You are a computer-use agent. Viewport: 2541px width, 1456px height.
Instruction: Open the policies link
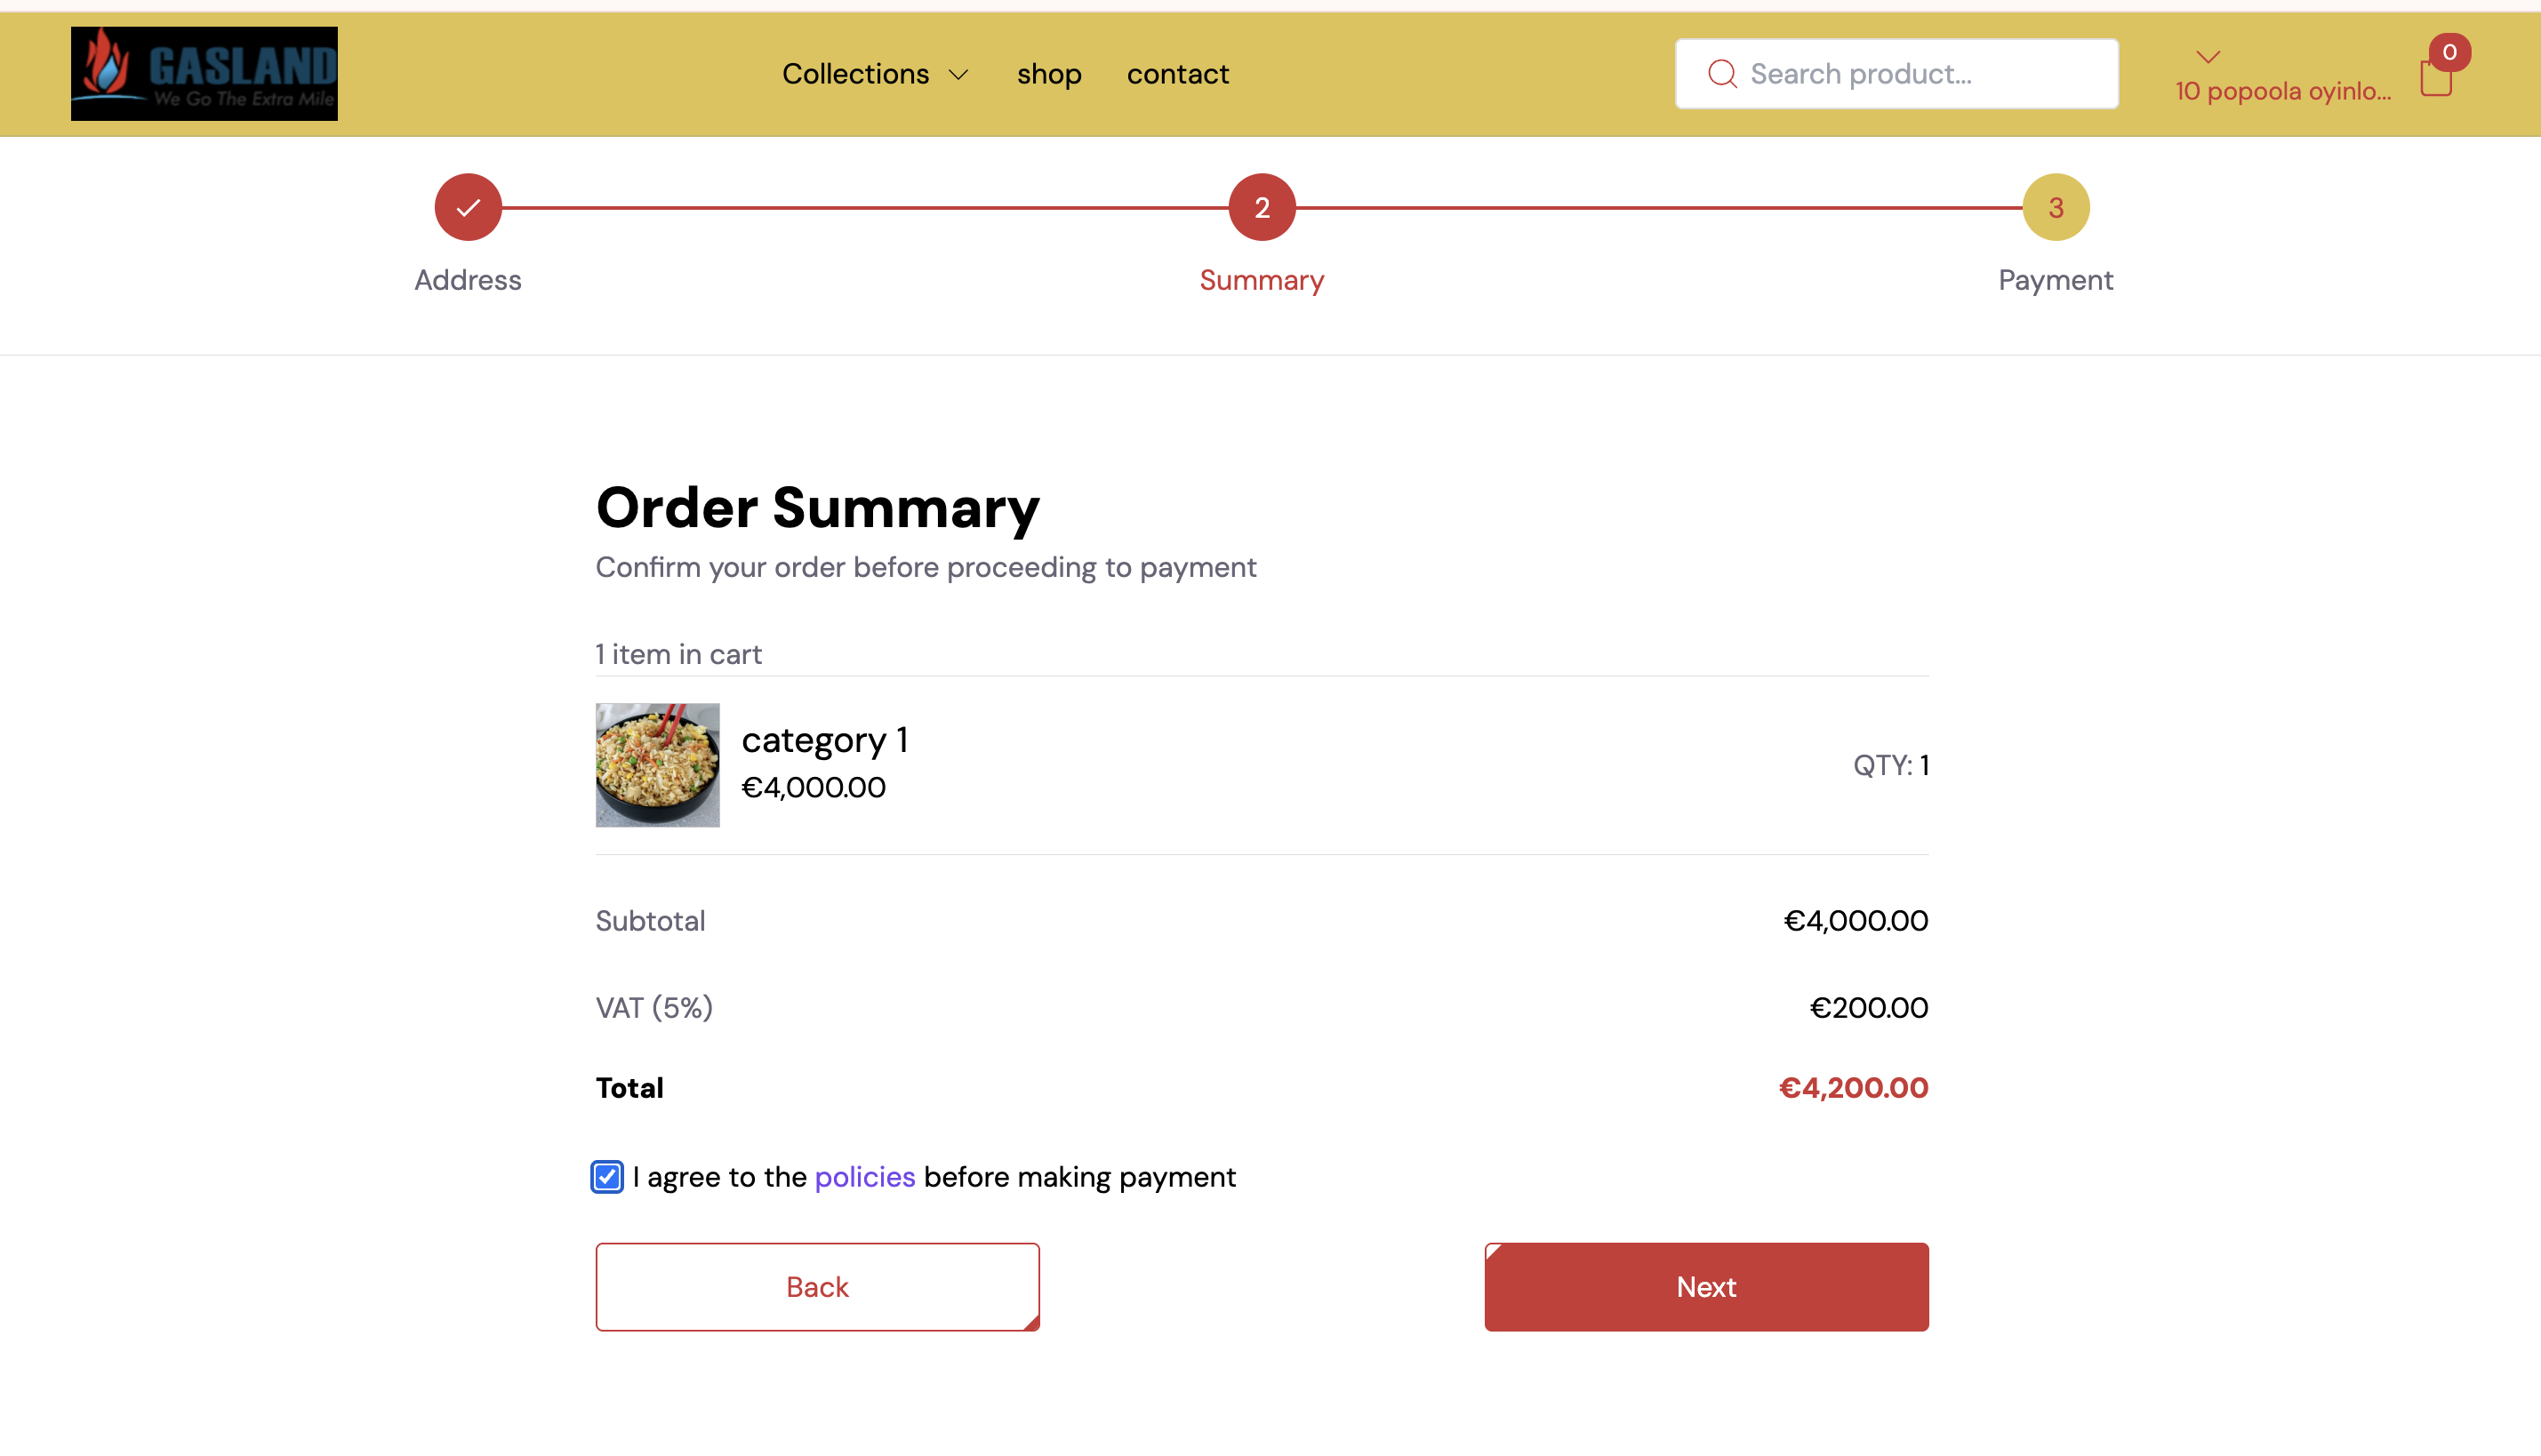point(865,1176)
